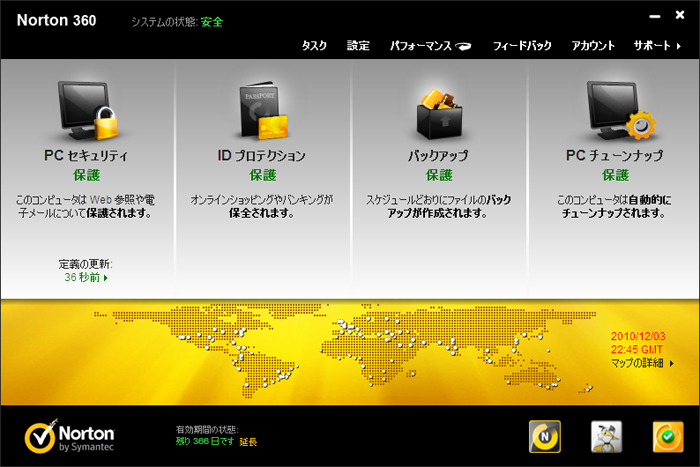This screenshot has height=467, width=700.
Task: Click the 36 秒前 definition update link
Action: click(x=86, y=277)
